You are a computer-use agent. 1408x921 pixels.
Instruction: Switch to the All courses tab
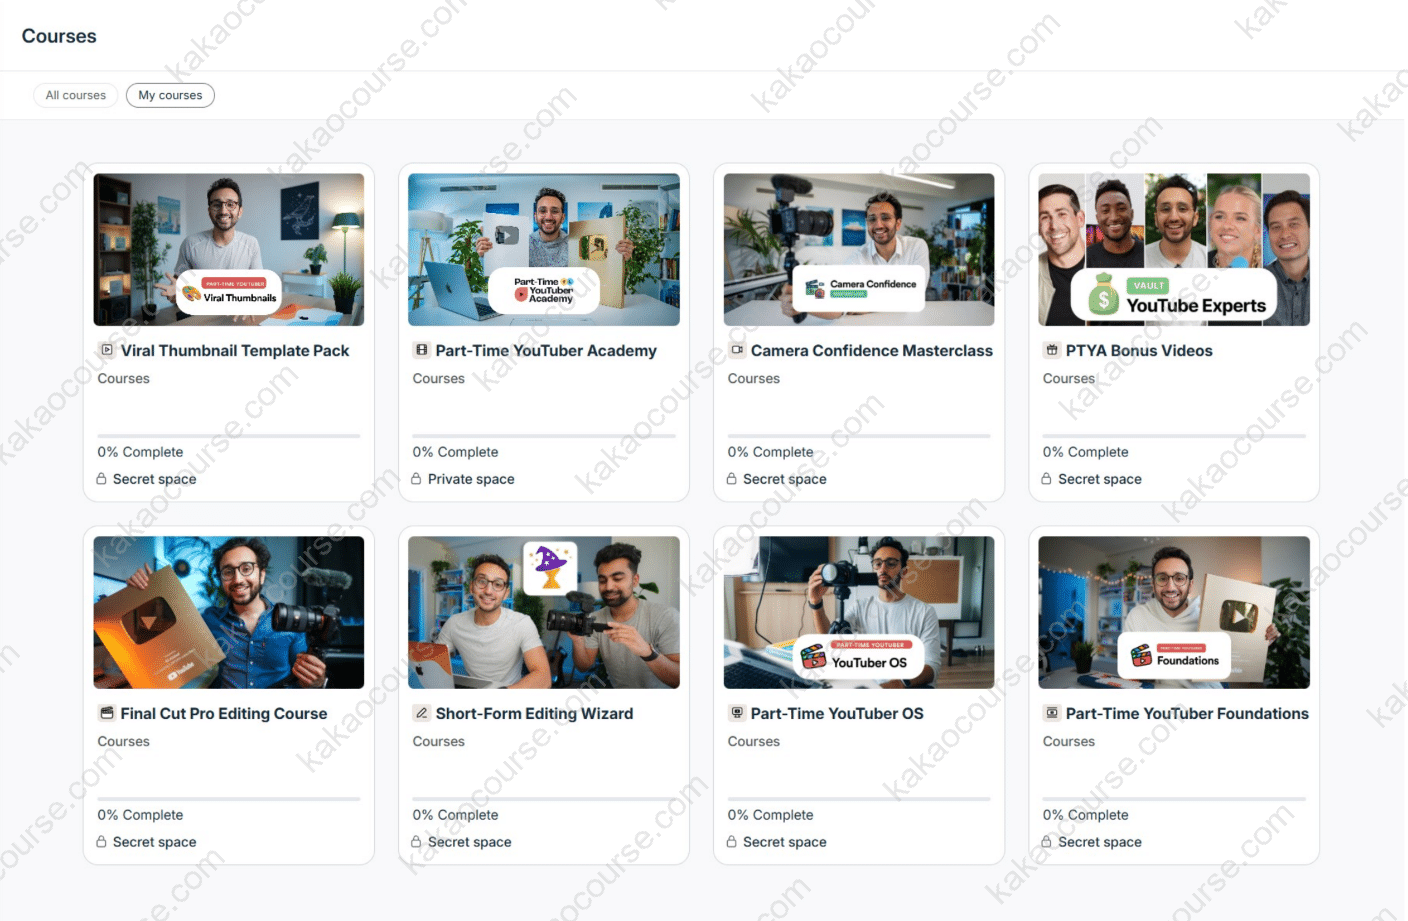tap(75, 95)
